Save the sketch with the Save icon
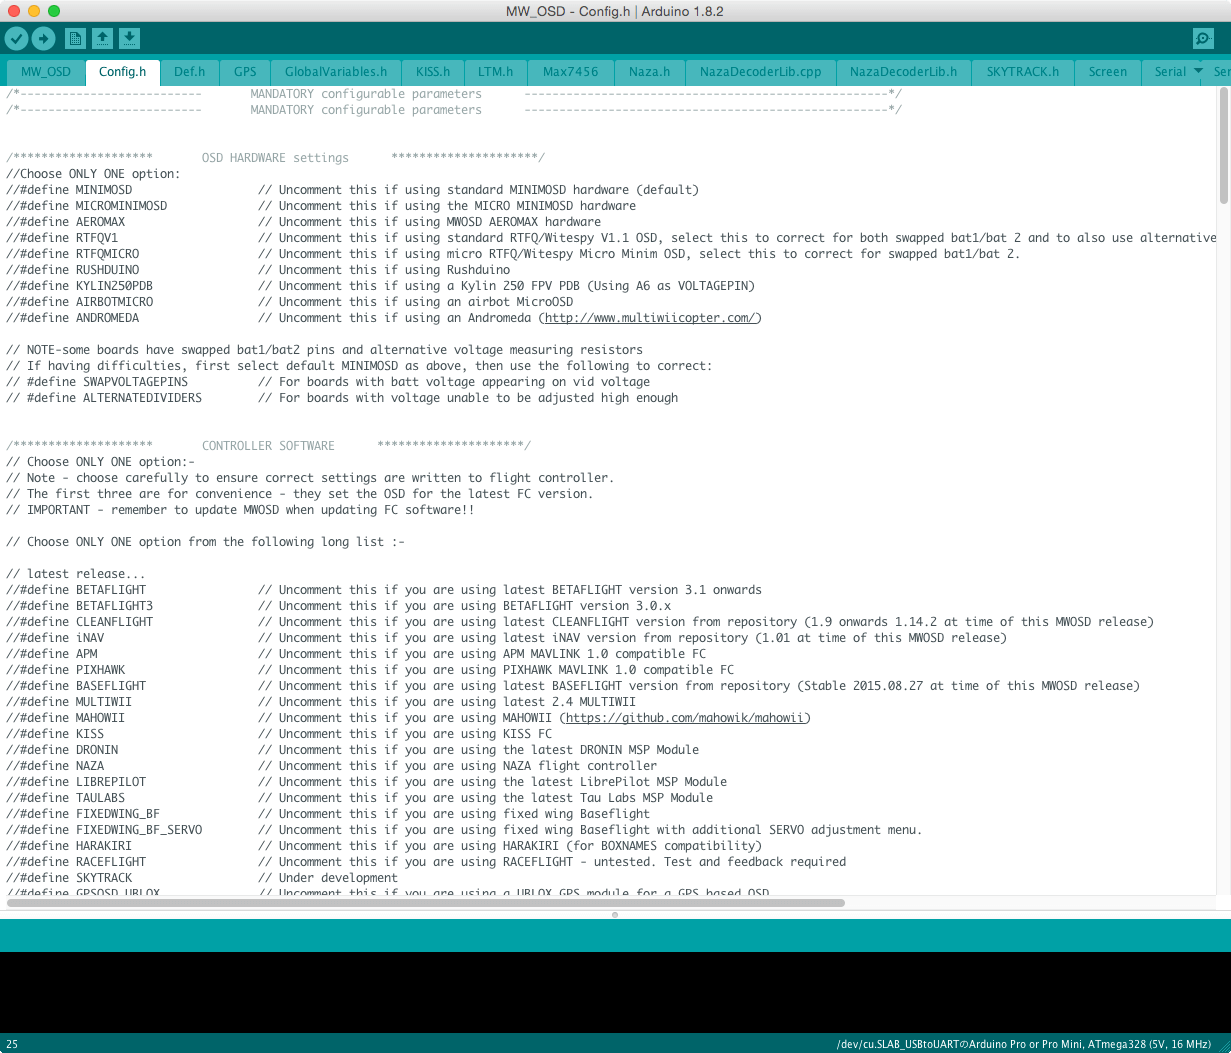Image resolution: width=1231 pixels, height=1053 pixels. pos(129,39)
